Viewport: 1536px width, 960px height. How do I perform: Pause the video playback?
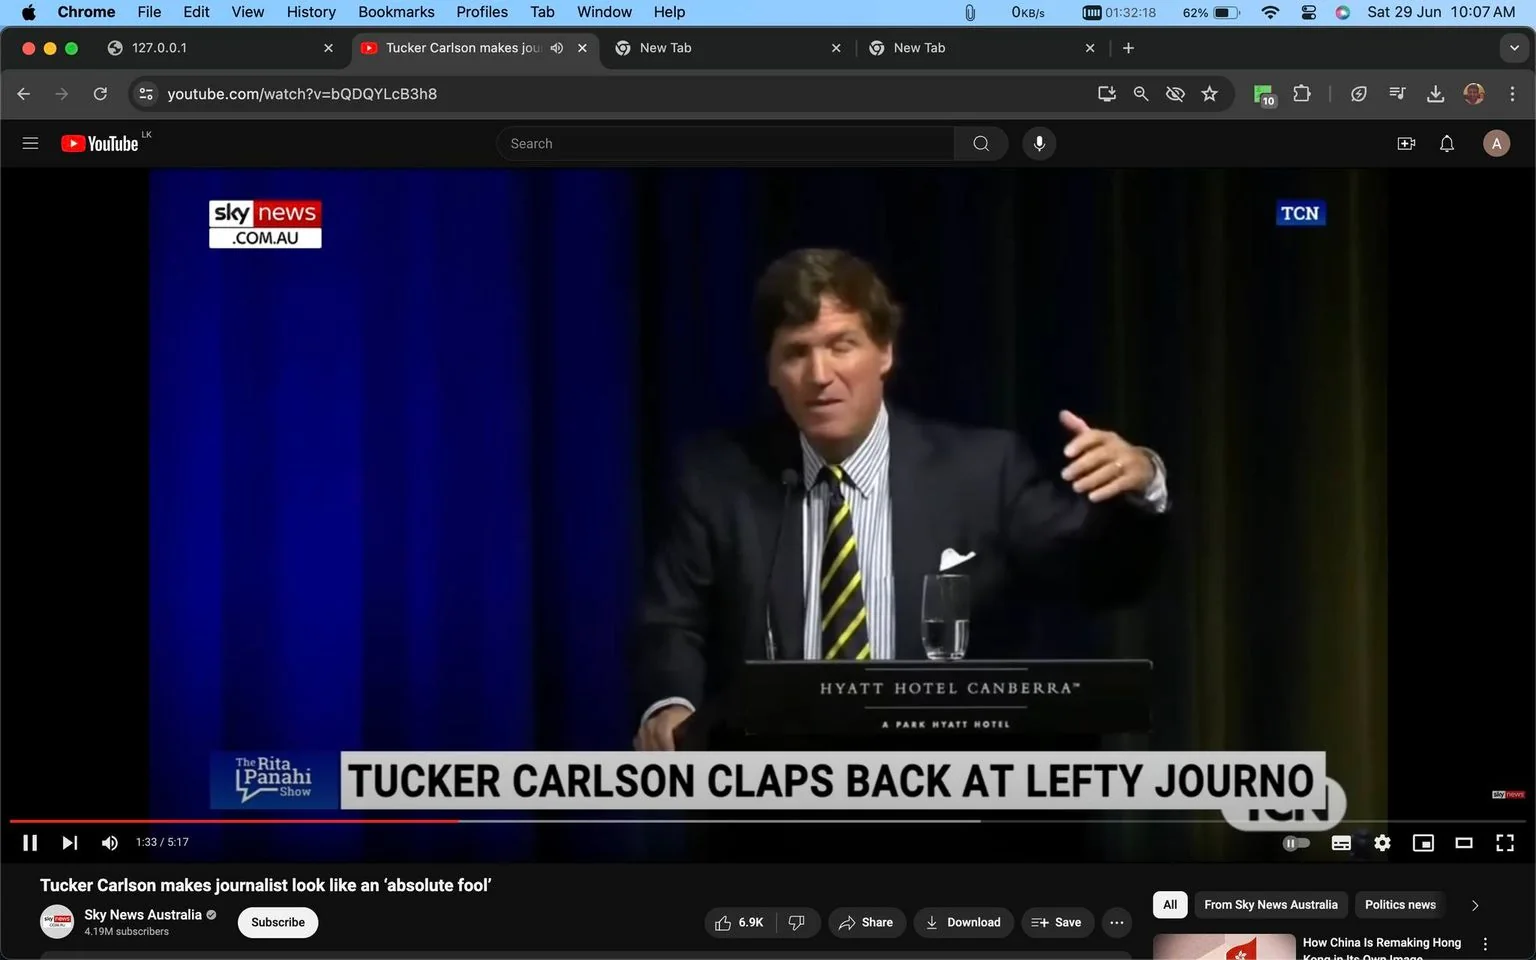click(30, 843)
